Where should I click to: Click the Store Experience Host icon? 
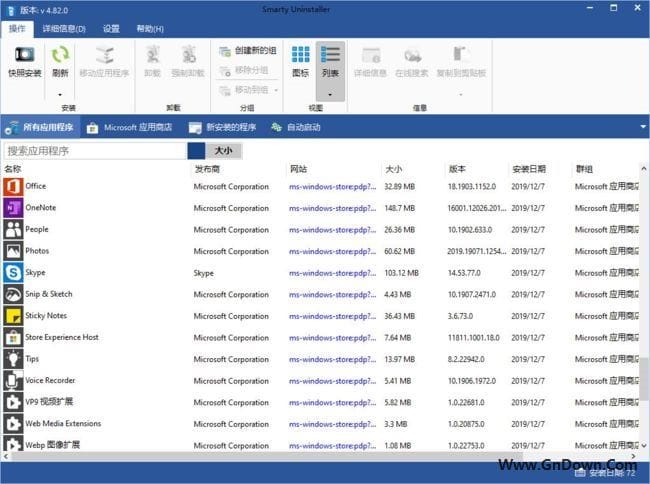point(13,338)
